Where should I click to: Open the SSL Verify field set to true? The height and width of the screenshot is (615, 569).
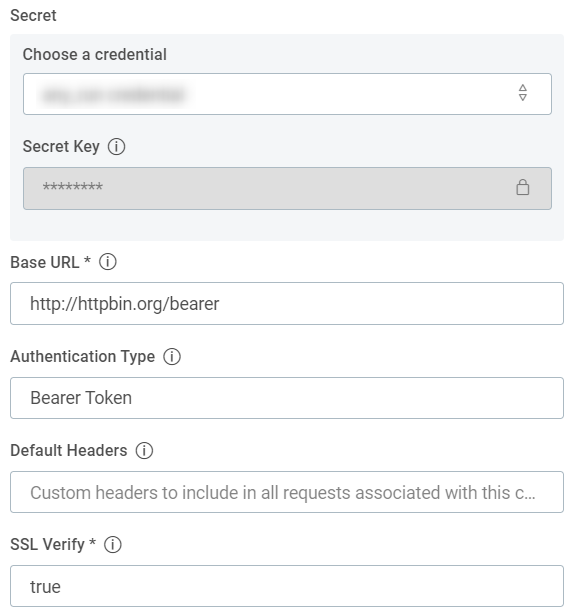pyautogui.click(x=287, y=586)
